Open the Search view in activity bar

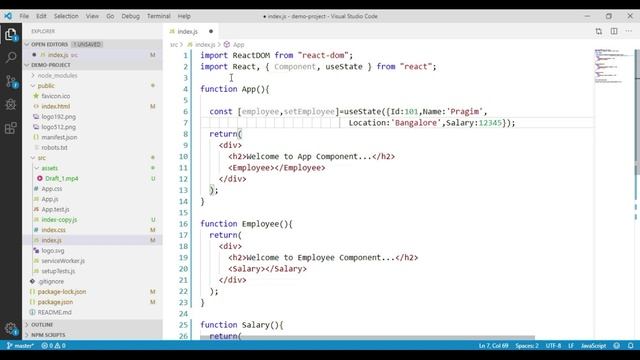click(11, 57)
